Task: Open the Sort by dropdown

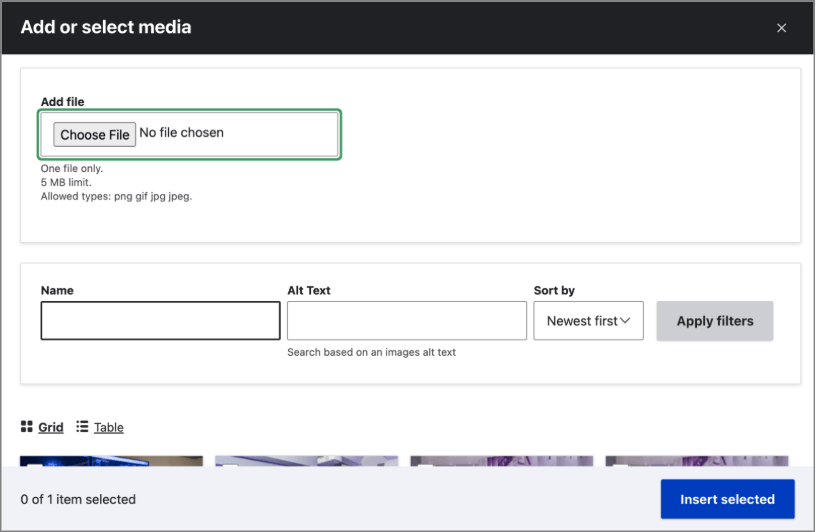Action: [x=588, y=321]
